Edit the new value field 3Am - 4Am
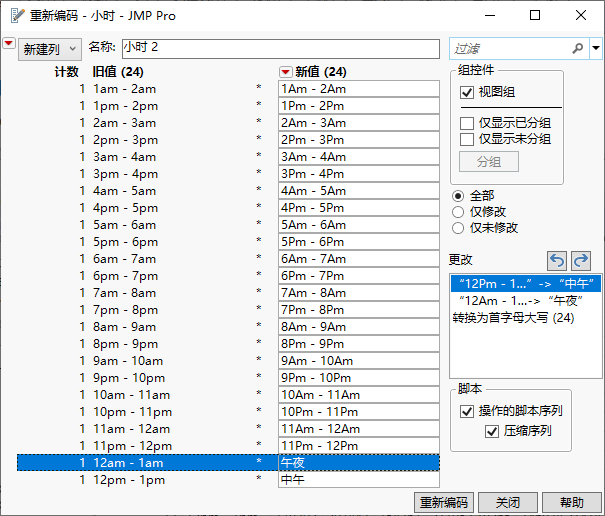 [x=359, y=157]
